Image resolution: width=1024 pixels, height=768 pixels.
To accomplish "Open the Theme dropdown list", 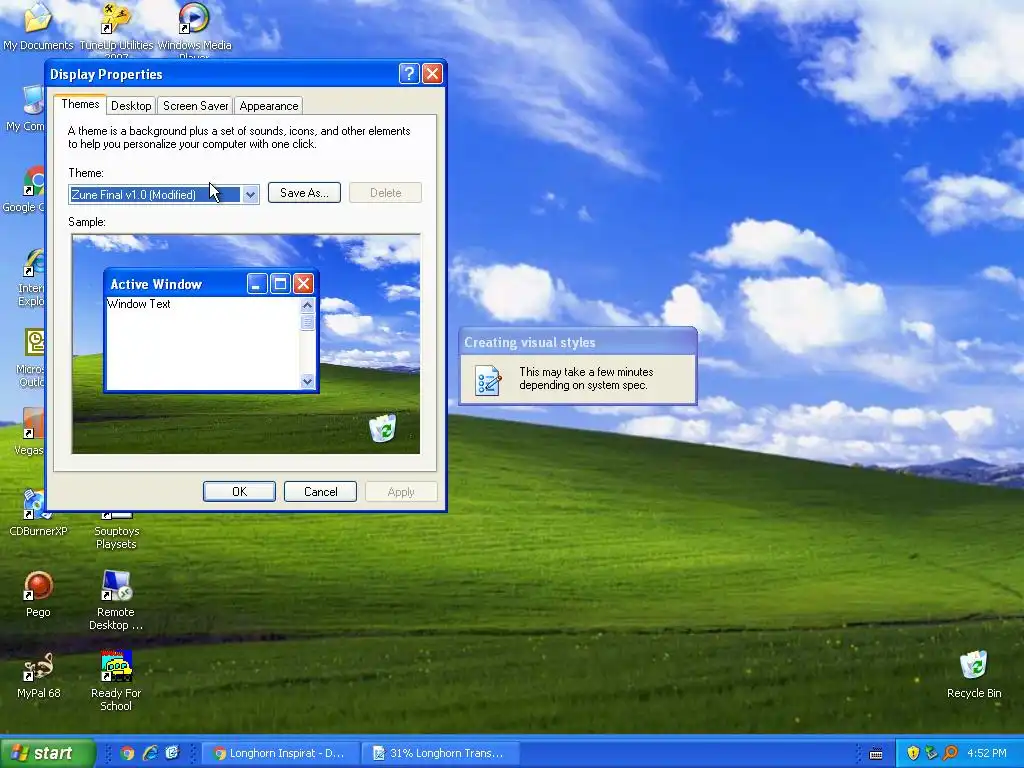I will tap(164, 195).
